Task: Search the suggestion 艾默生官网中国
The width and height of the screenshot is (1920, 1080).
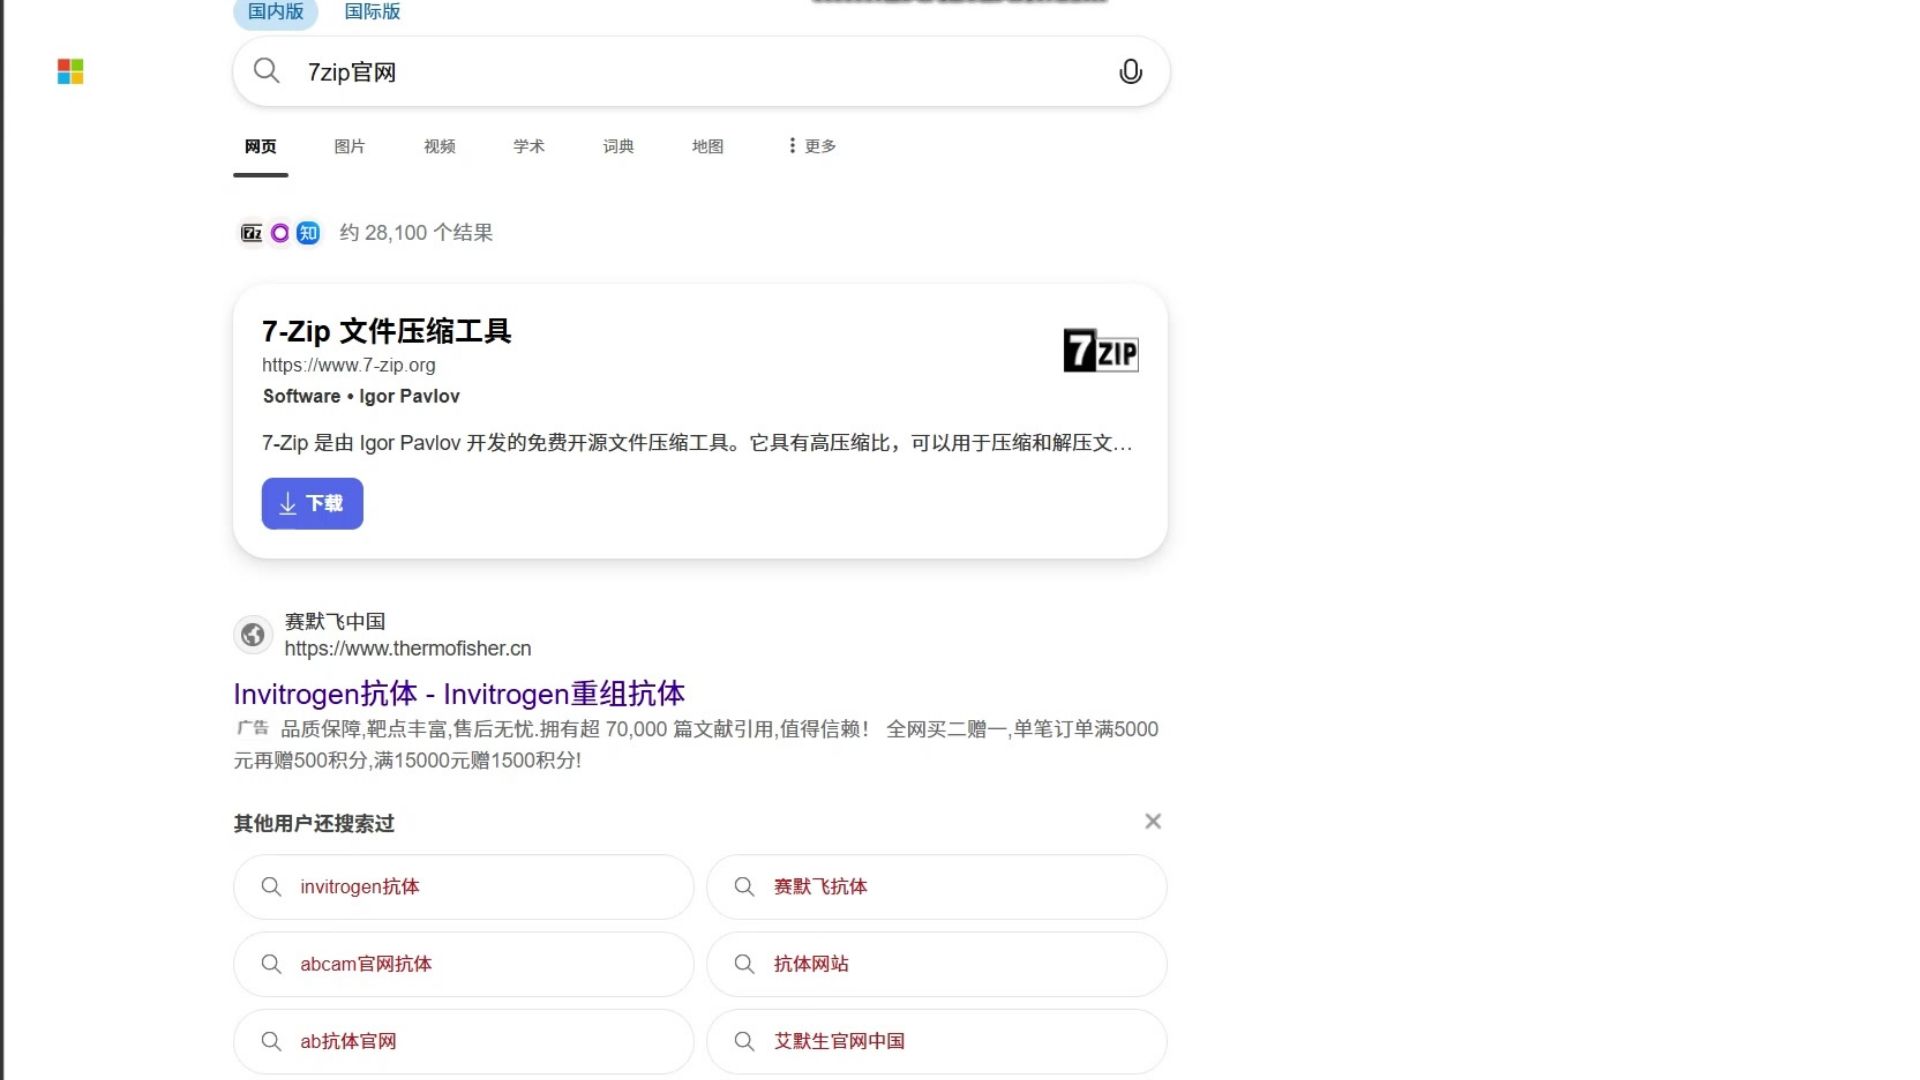Action: pyautogui.click(x=937, y=1041)
